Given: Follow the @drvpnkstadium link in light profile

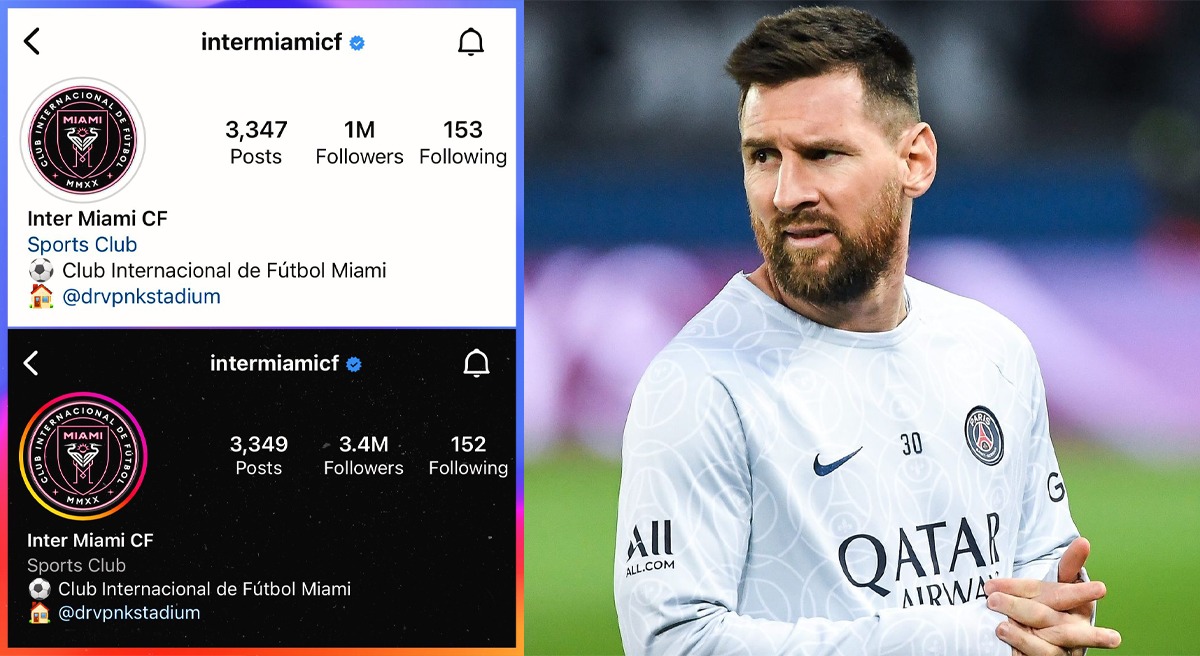Looking at the screenshot, I should pos(141,297).
